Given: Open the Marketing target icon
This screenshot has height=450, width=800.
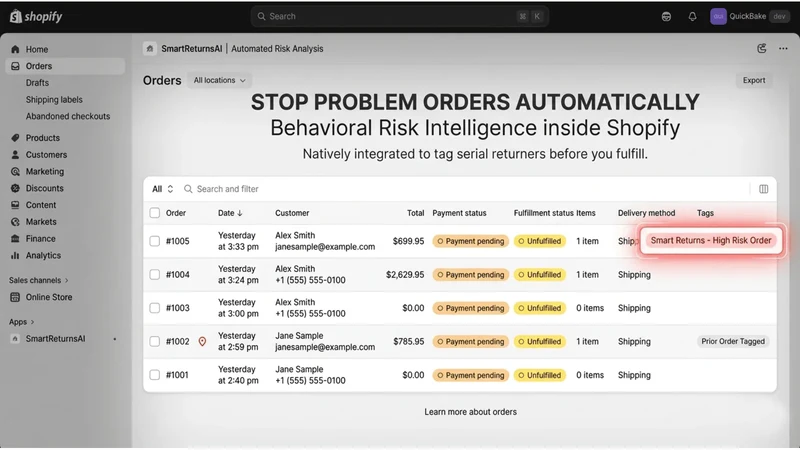Looking at the screenshot, I should pos(15,171).
